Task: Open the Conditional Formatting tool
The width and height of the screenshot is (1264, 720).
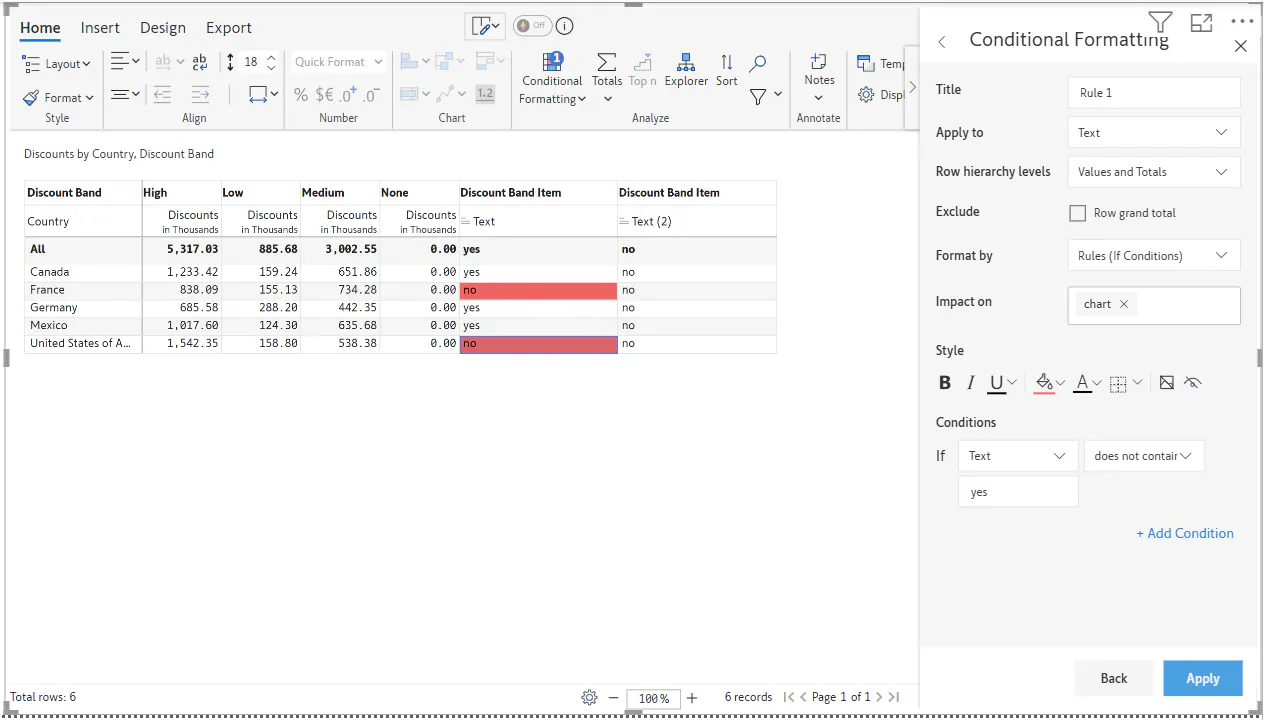Action: coord(552,79)
